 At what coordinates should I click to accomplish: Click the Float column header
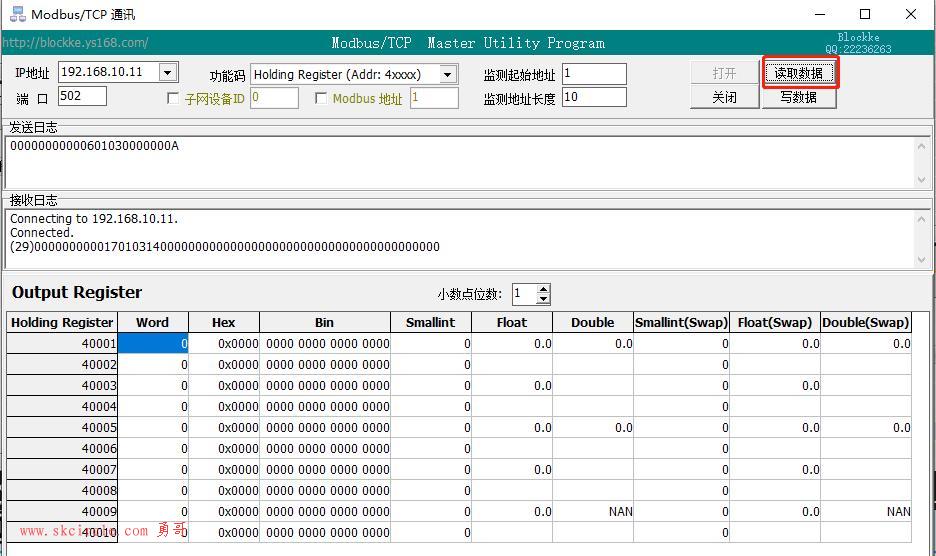pyautogui.click(x=512, y=322)
